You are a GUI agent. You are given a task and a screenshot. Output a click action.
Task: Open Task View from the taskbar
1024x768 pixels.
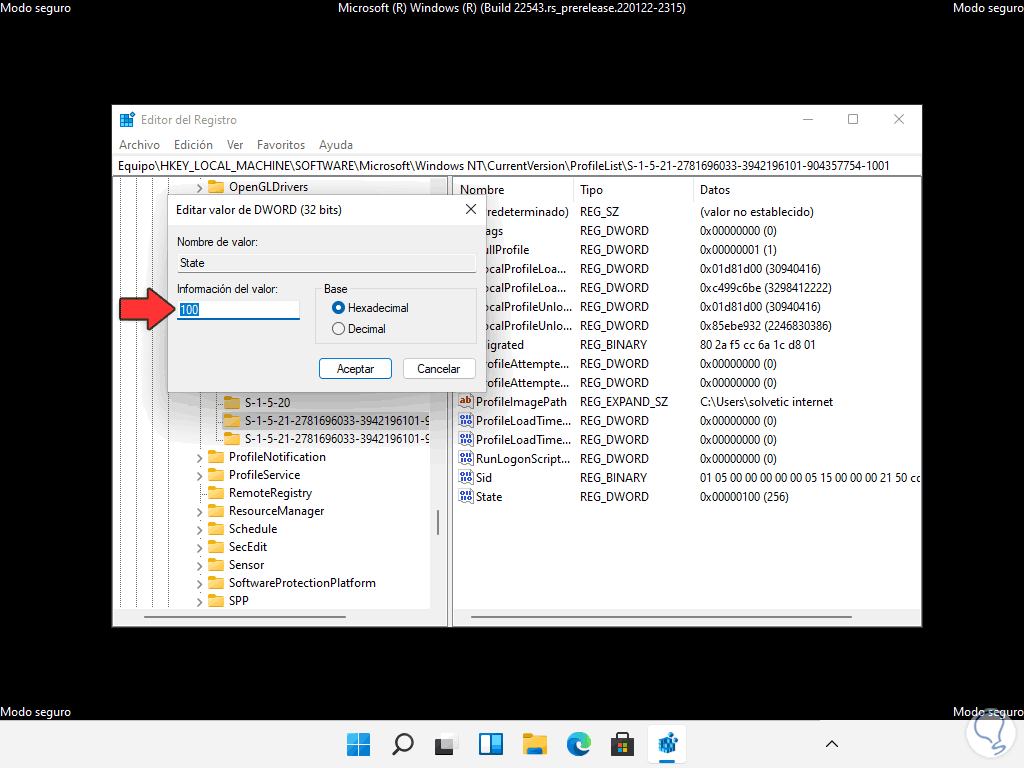click(x=447, y=744)
